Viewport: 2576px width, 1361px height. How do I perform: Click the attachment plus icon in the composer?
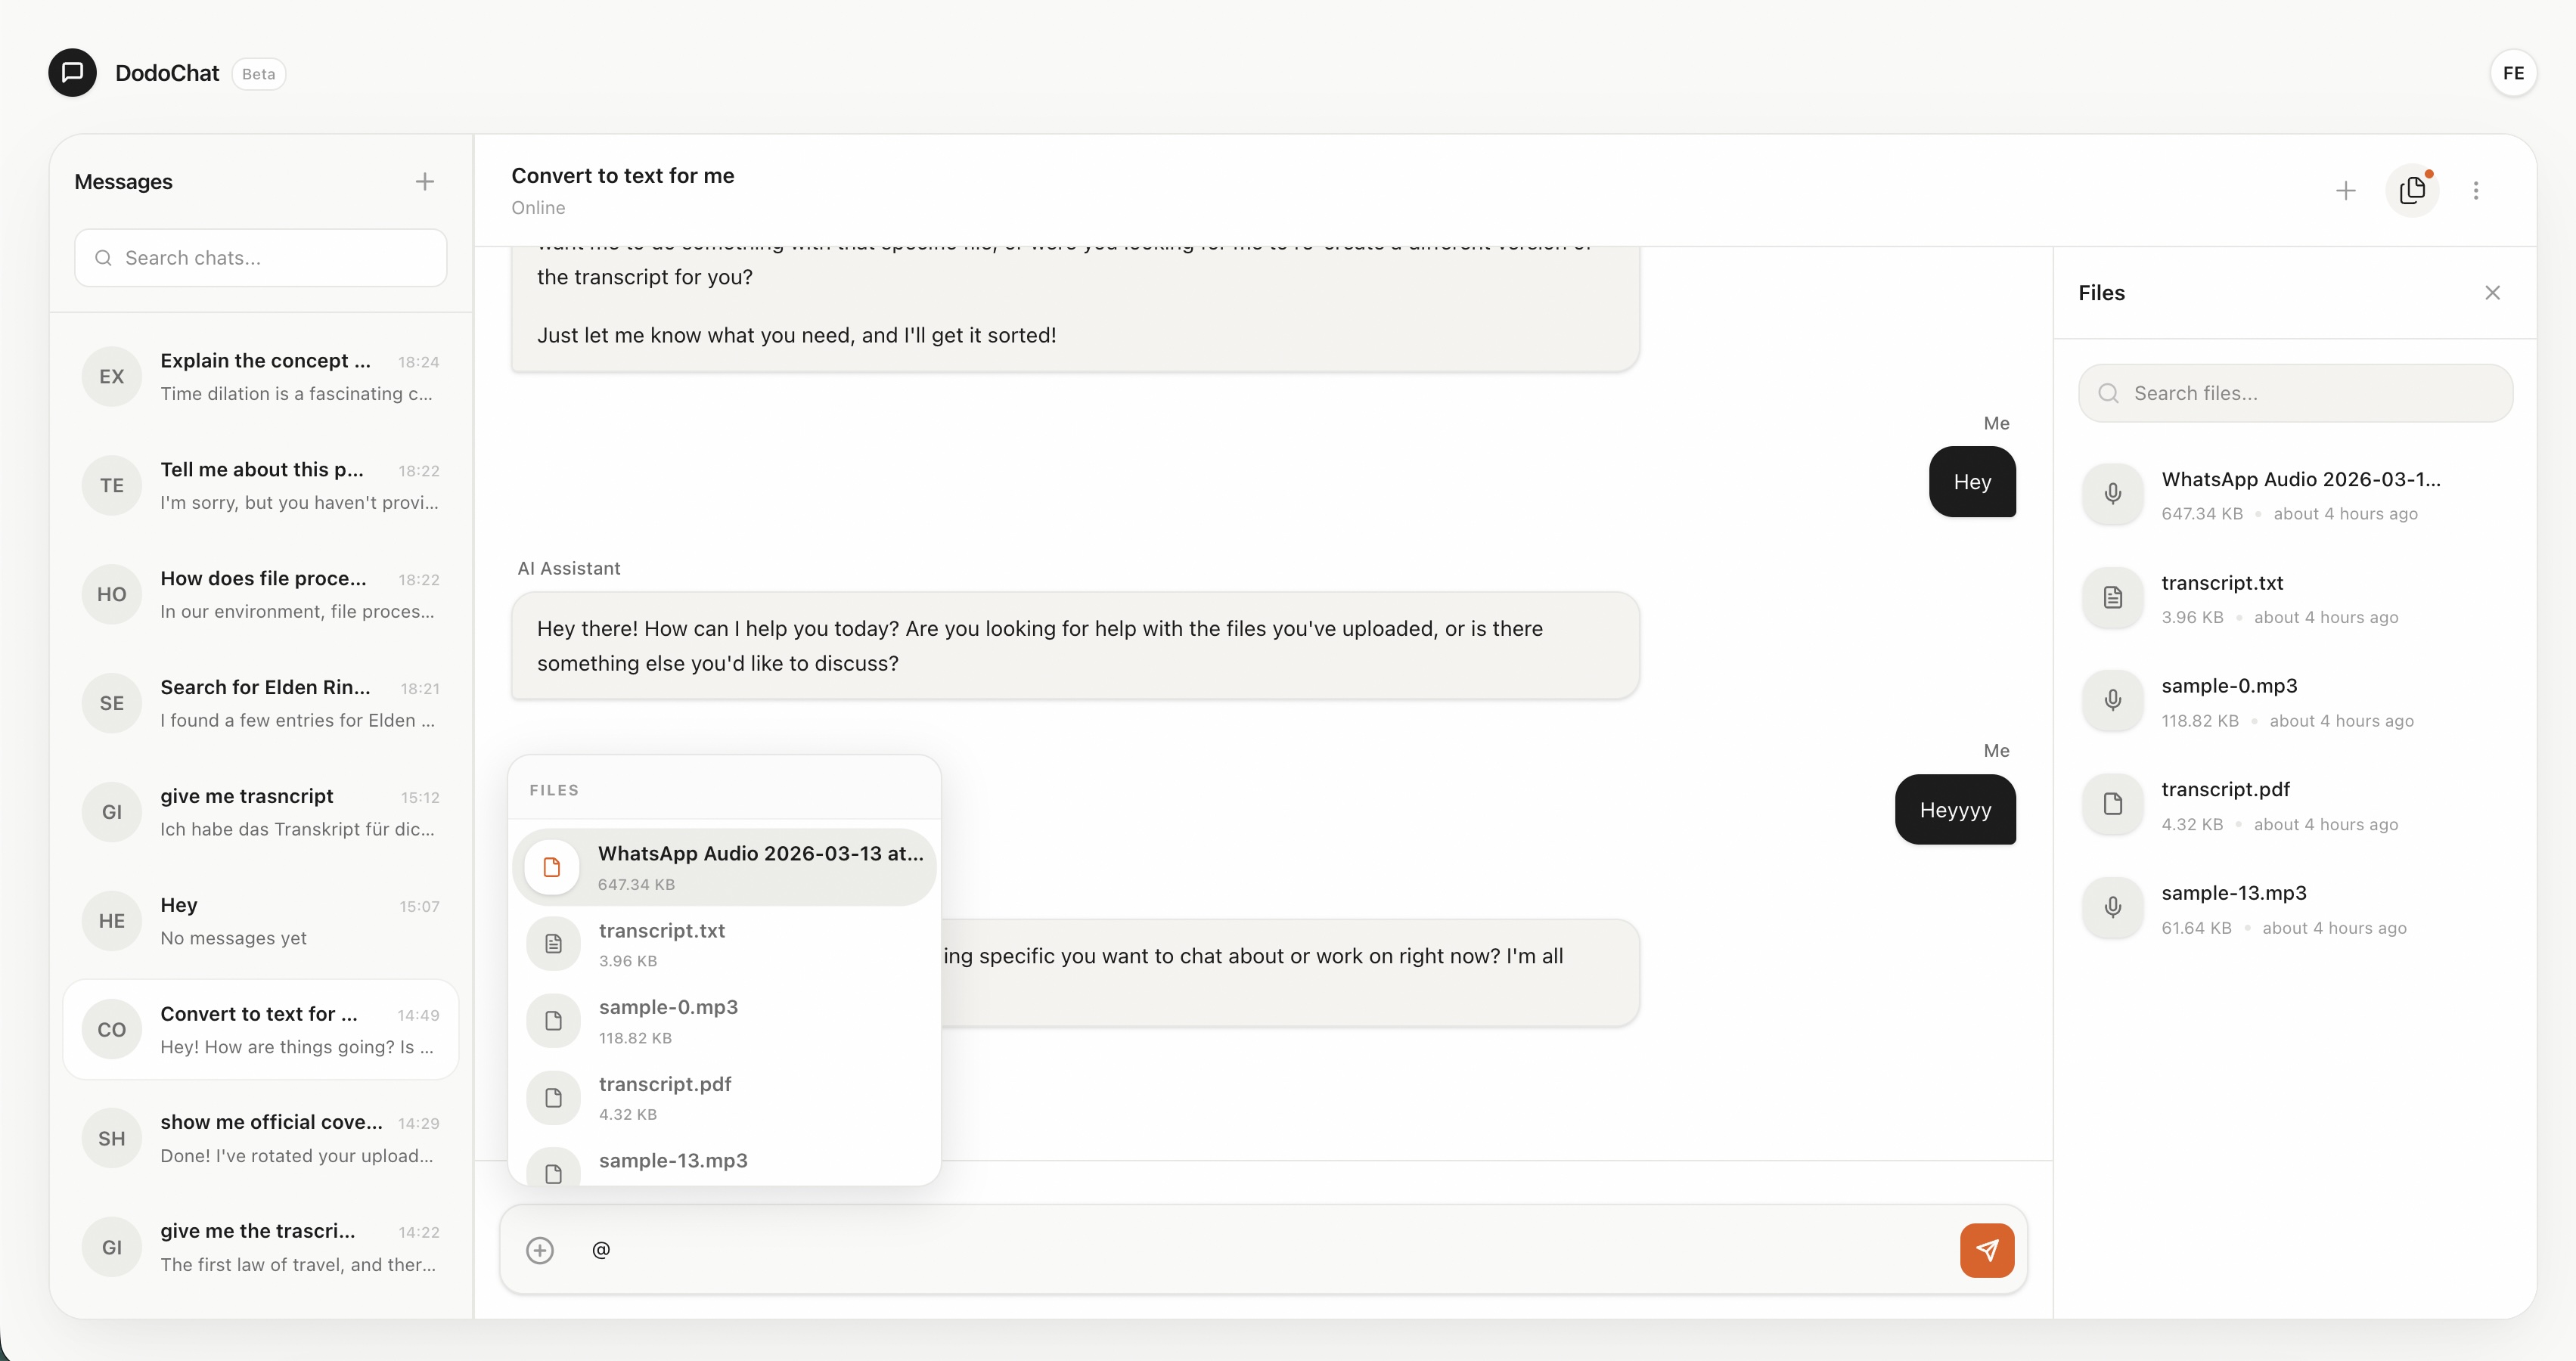(x=540, y=1250)
